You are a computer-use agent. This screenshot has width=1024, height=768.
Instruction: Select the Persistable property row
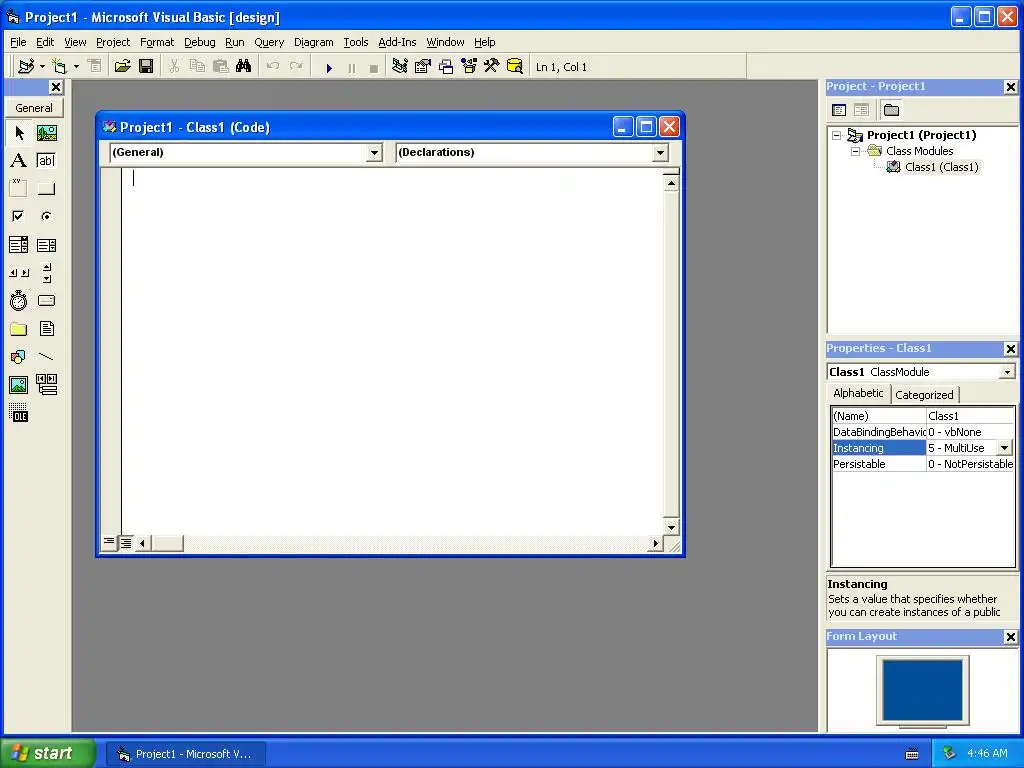pyautogui.click(x=923, y=464)
